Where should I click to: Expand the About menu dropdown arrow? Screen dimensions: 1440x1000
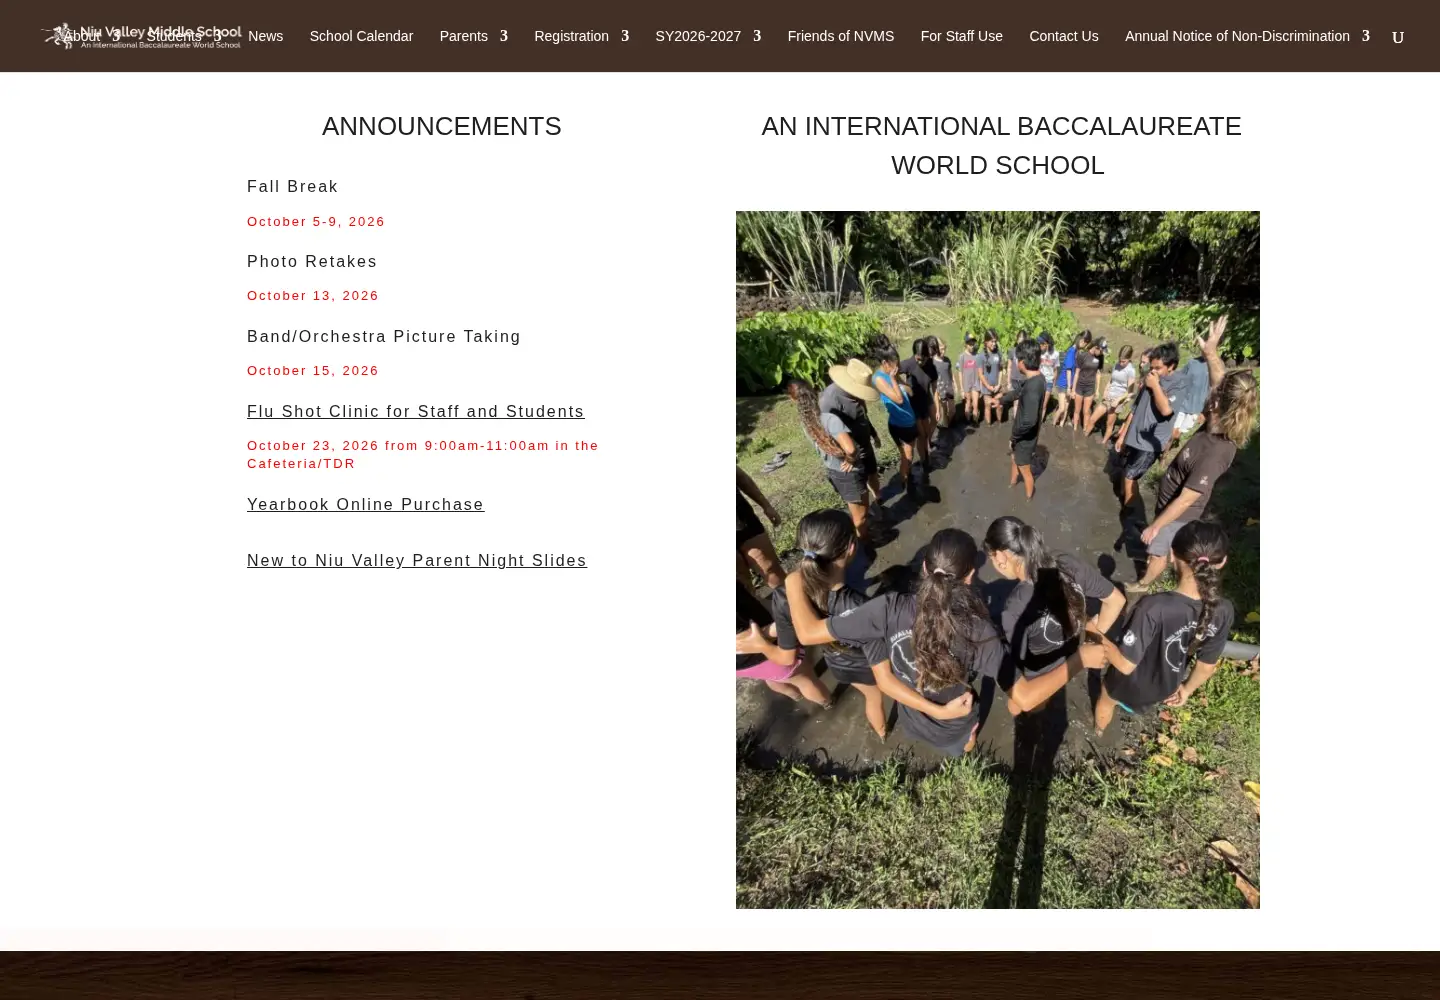[116, 36]
